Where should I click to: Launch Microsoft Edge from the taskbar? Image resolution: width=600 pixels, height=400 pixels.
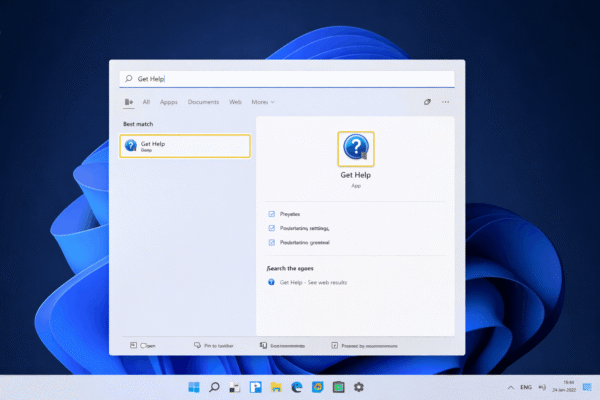tap(297, 387)
